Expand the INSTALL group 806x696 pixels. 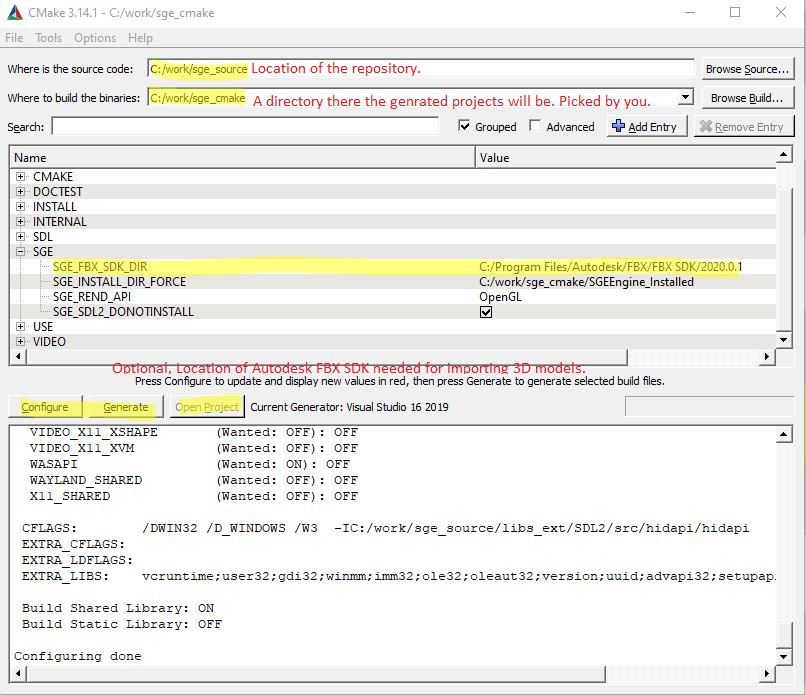(x=20, y=207)
